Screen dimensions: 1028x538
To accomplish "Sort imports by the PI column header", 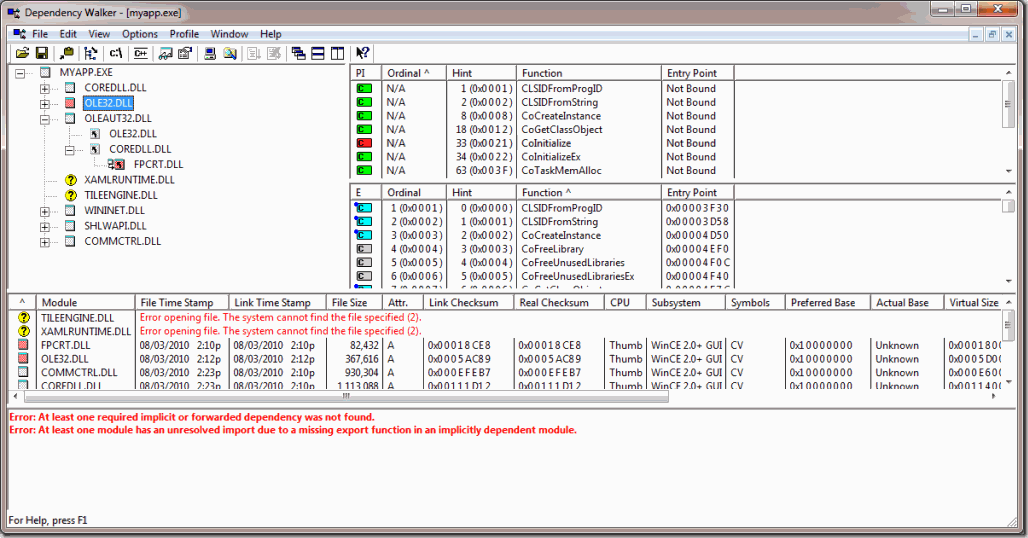I will pos(366,73).
